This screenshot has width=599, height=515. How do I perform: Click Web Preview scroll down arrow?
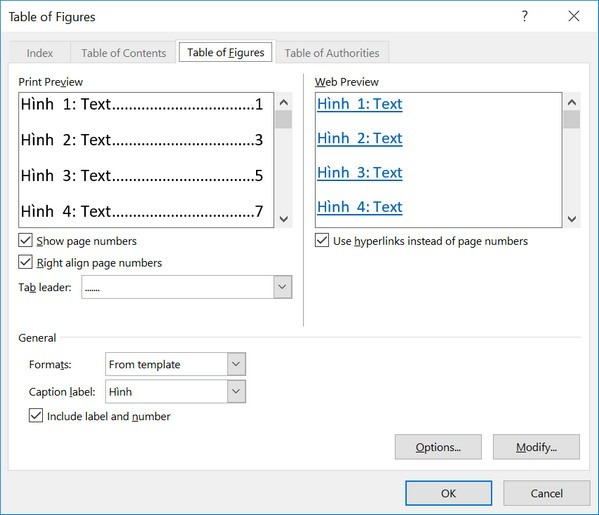[x=571, y=219]
